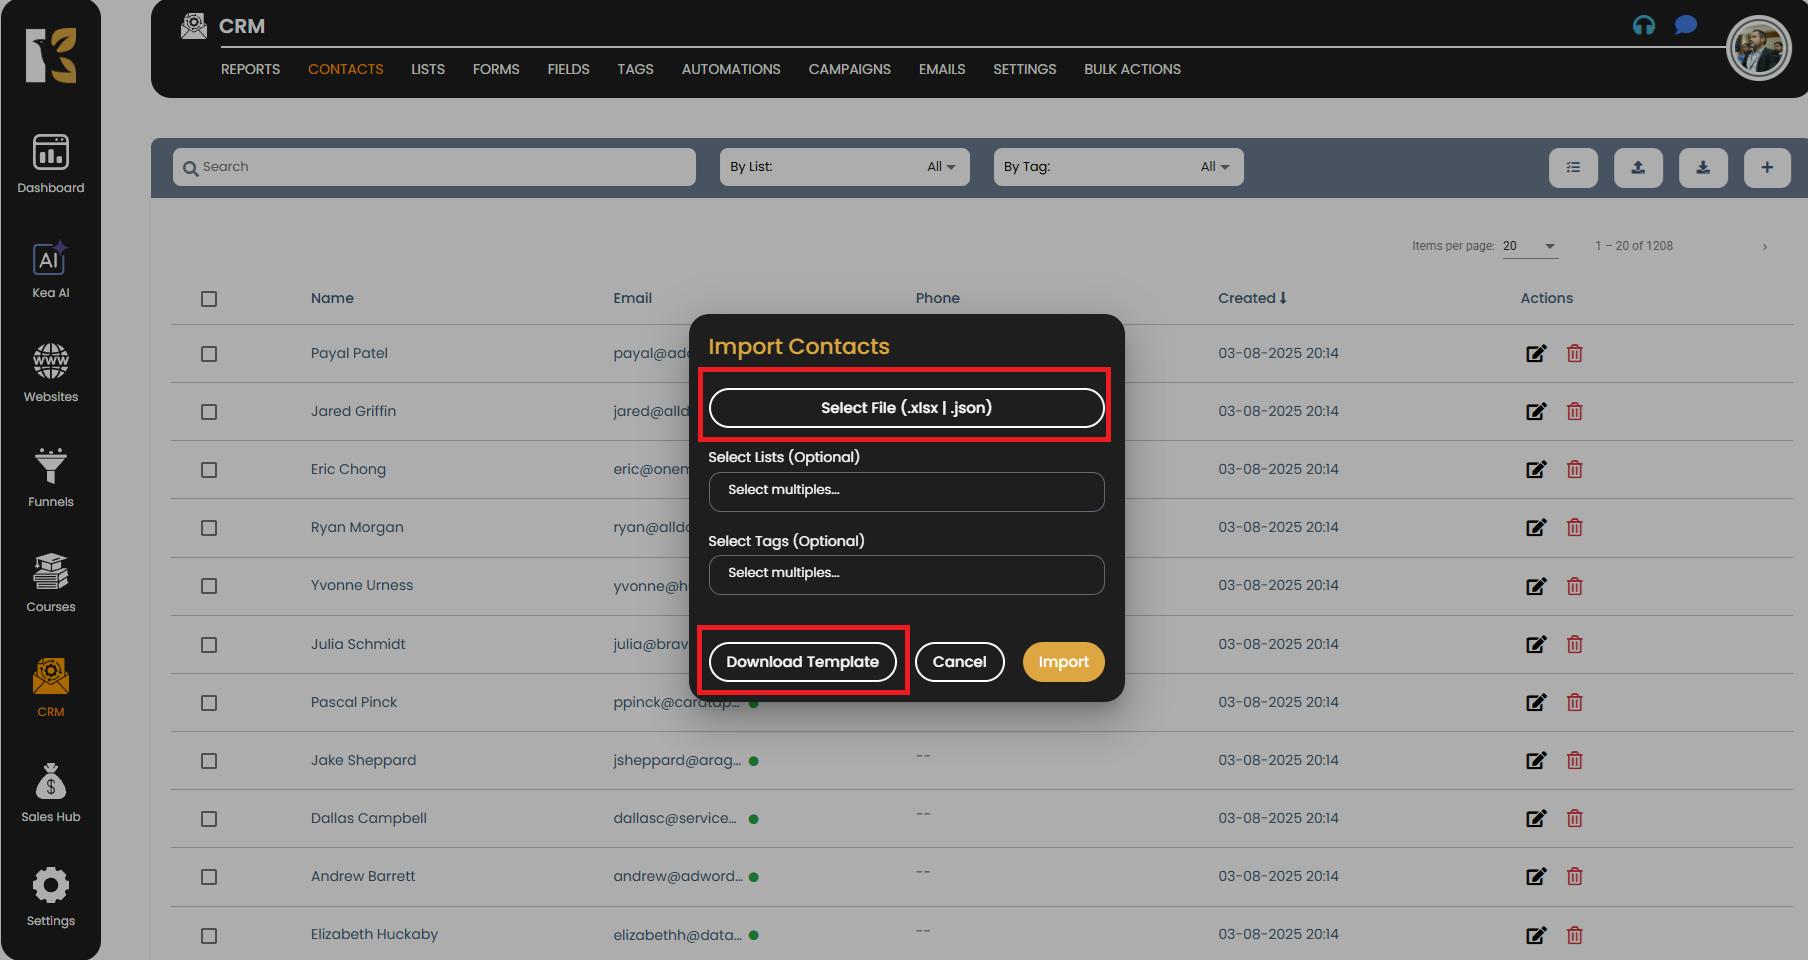Toggle the select-all header checkbox
This screenshot has height=960, width=1808.
[209, 299]
